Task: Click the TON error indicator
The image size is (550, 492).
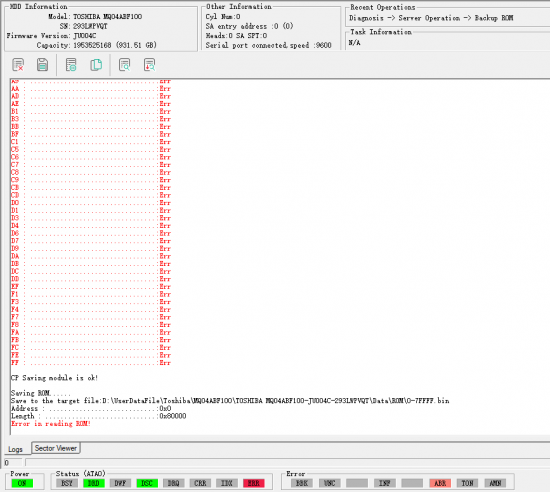Action: pyautogui.click(x=468, y=483)
